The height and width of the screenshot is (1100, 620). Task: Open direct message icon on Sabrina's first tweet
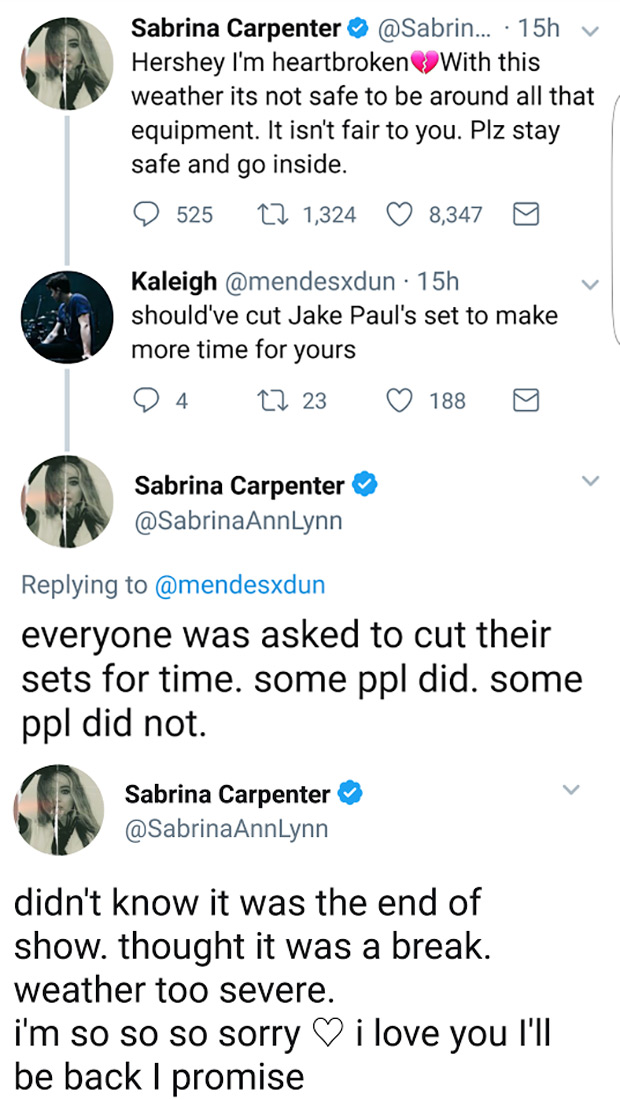(525, 214)
